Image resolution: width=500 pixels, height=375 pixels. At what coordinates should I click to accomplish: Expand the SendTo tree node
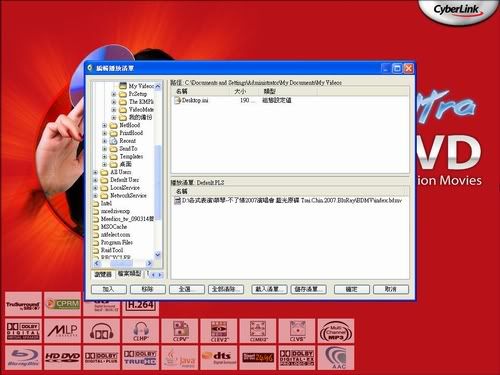(104, 149)
